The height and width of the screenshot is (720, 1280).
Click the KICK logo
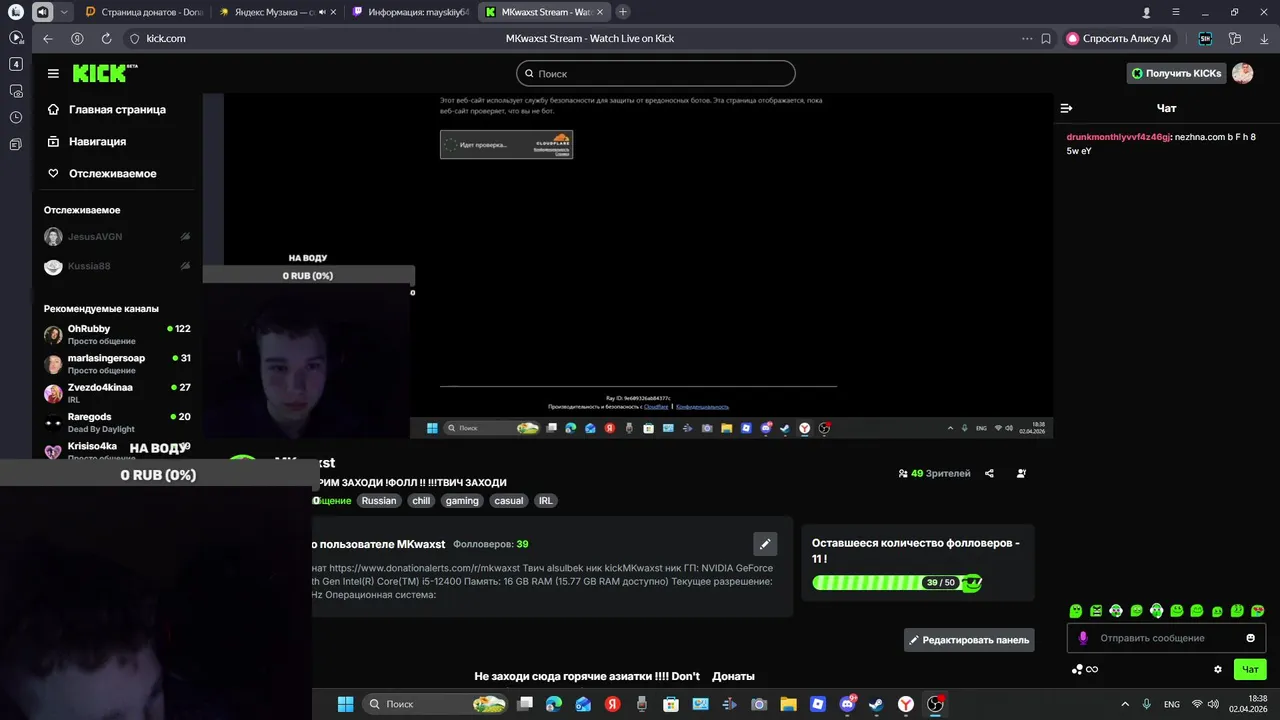click(104, 73)
